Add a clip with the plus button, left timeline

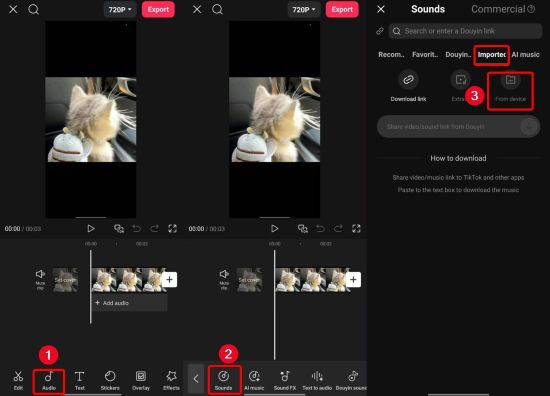pos(169,280)
